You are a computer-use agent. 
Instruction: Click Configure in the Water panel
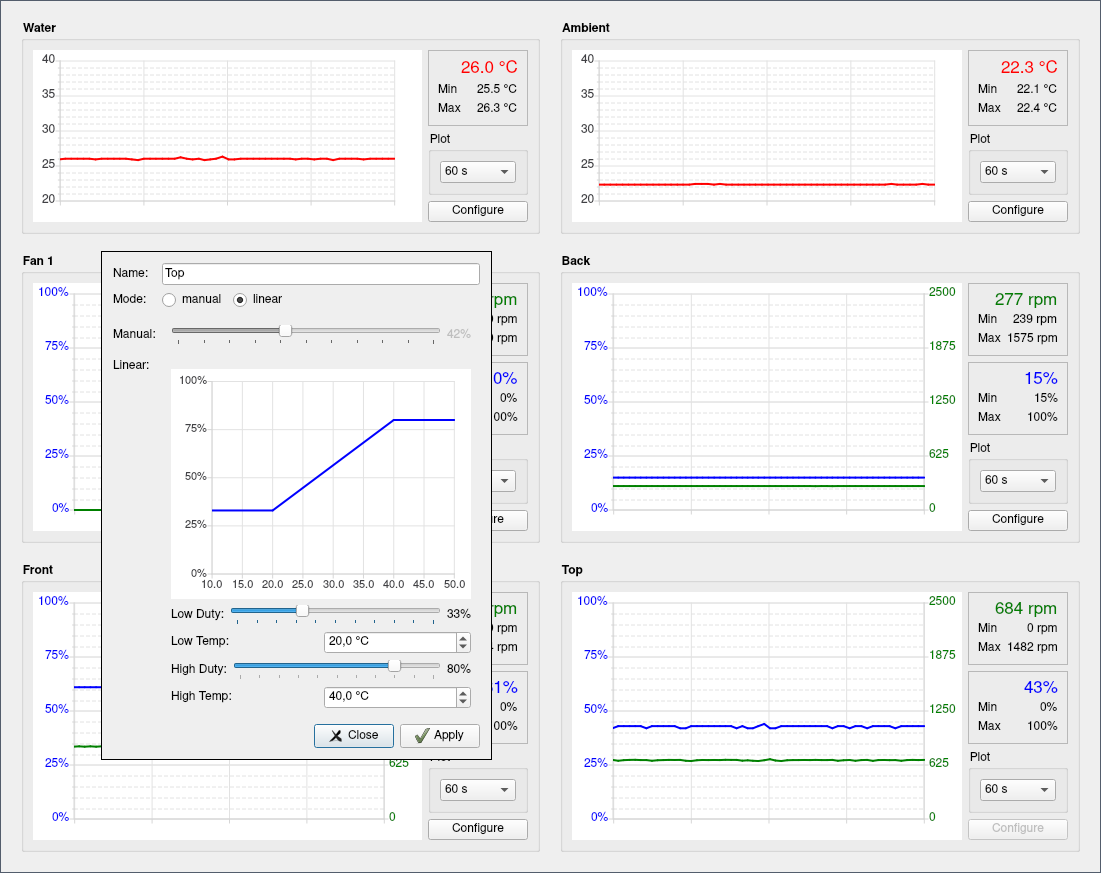point(477,211)
